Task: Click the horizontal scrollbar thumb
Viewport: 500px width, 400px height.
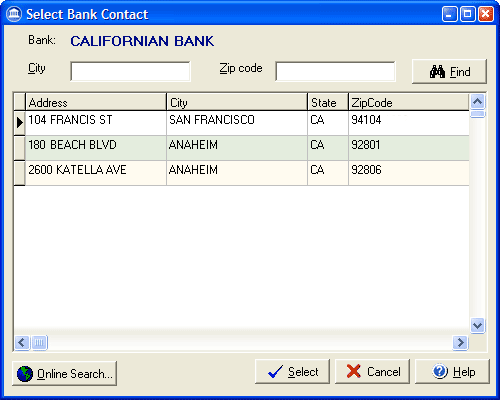Action: (39, 342)
